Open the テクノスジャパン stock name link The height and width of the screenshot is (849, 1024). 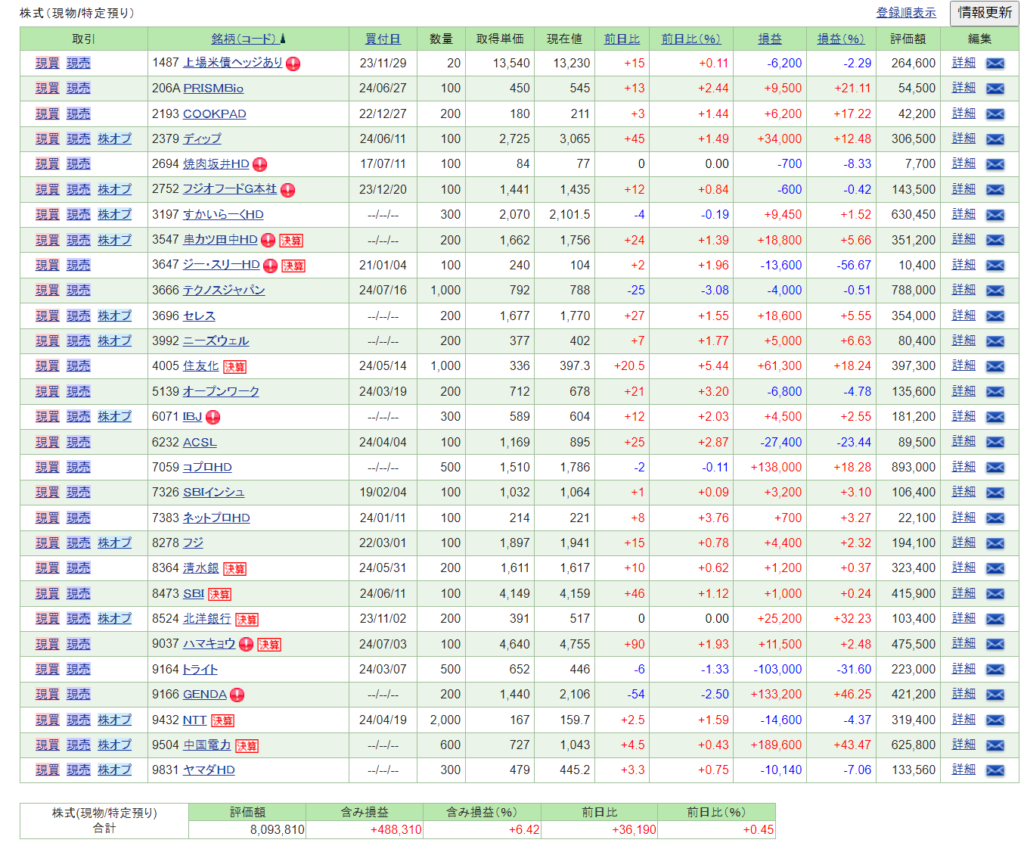coord(224,290)
